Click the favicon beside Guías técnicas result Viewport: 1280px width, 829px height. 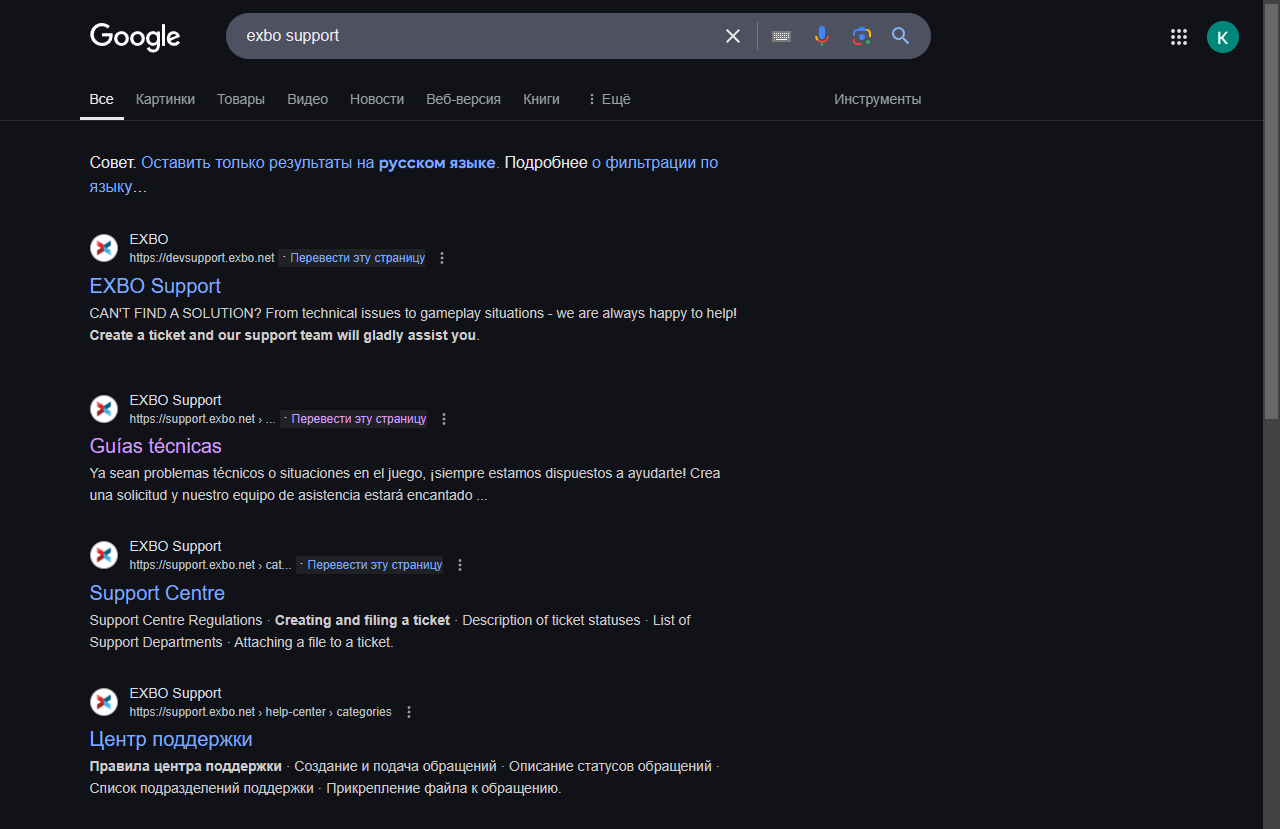(104, 409)
